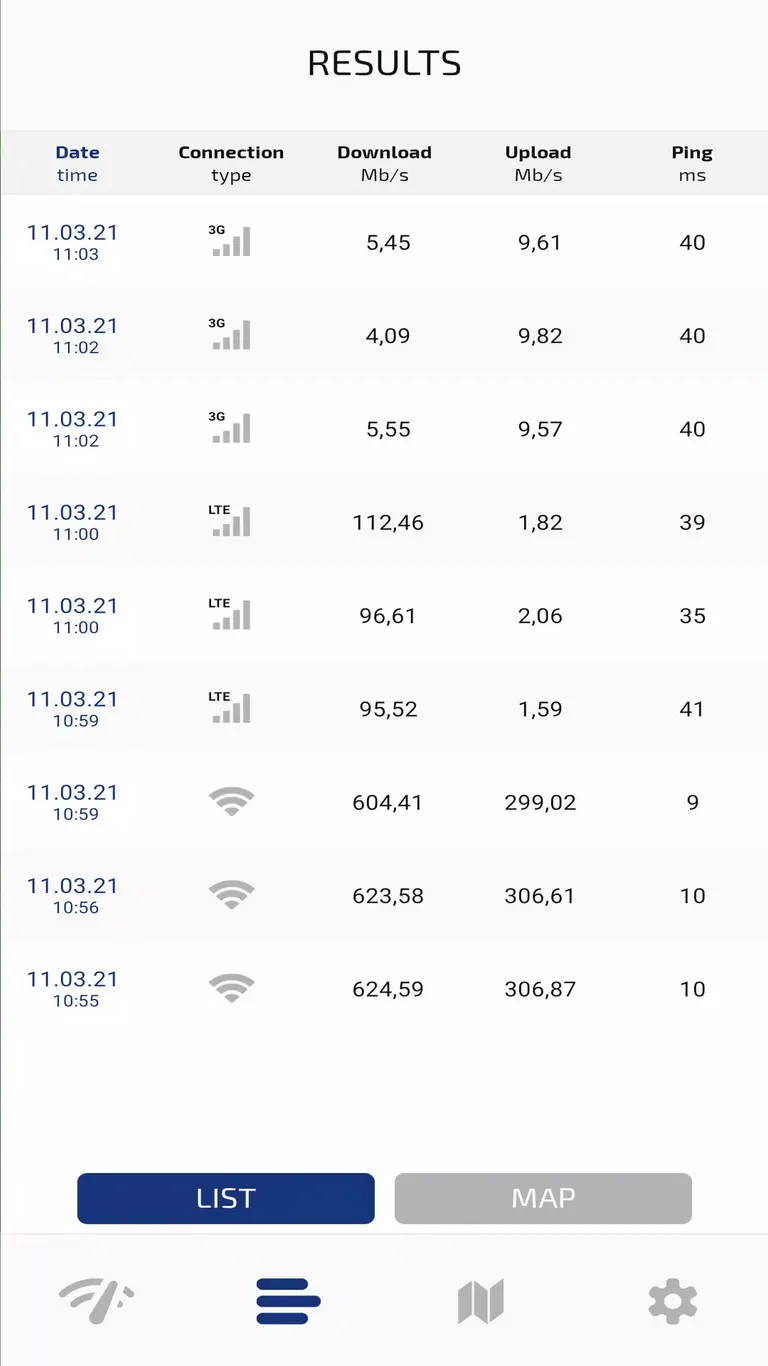Open the results list tab icon

(288, 1301)
